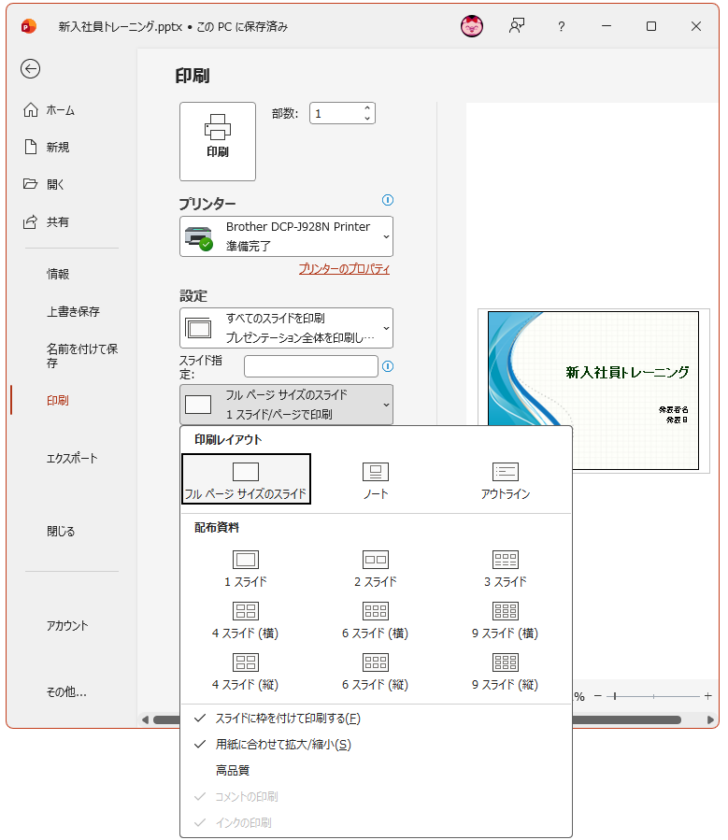Click the back arrow icon
Viewport: 728px width, 840px height.
coord(31,68)
